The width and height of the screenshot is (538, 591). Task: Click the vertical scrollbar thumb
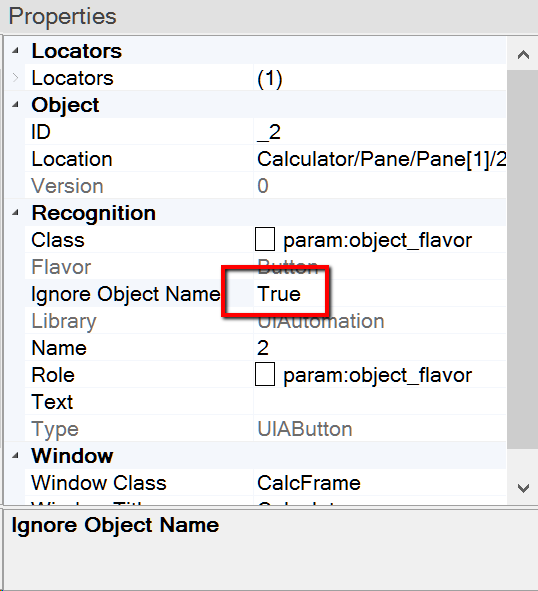pos(523,259)
